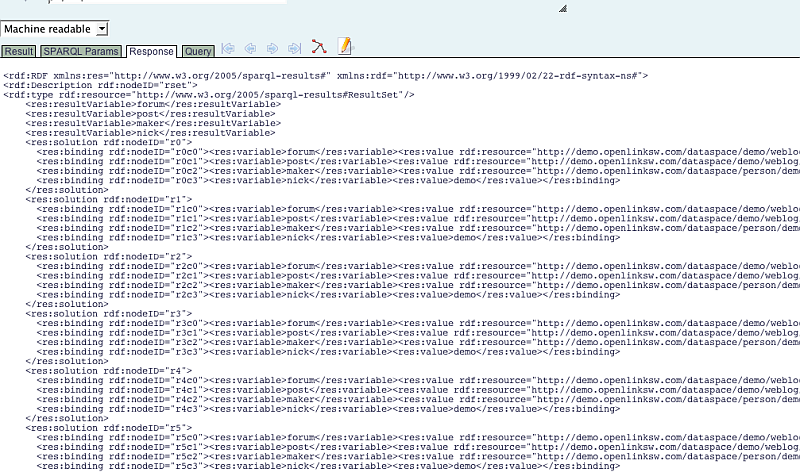Go to the next results page arrow
Image resolution: width=800 pixels, height=472 pixels.
click(272, 48)
